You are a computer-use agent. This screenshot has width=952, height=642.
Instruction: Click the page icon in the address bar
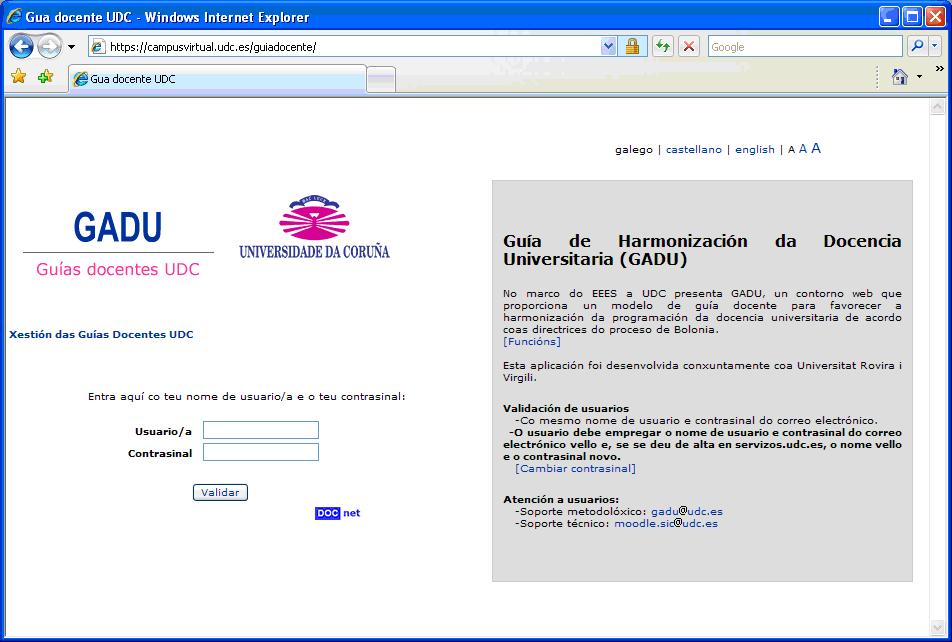tap(98, 47)
